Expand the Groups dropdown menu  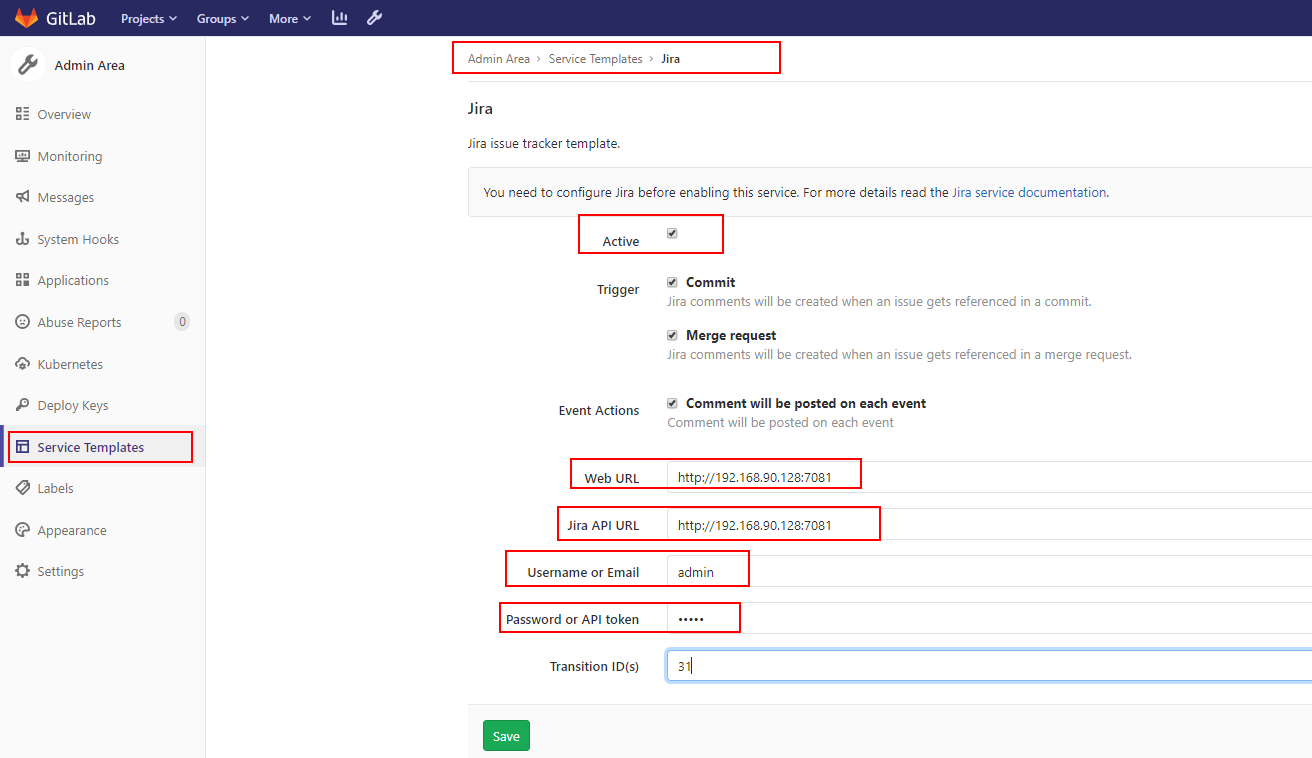(x=223, y=18)
